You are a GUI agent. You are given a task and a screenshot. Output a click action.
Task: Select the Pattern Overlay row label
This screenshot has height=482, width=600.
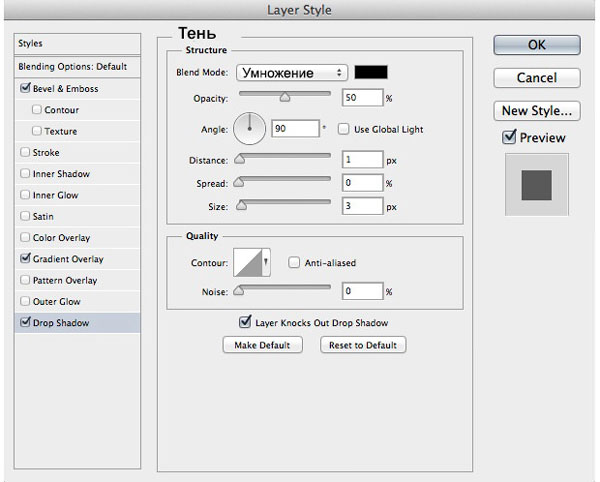65,280
